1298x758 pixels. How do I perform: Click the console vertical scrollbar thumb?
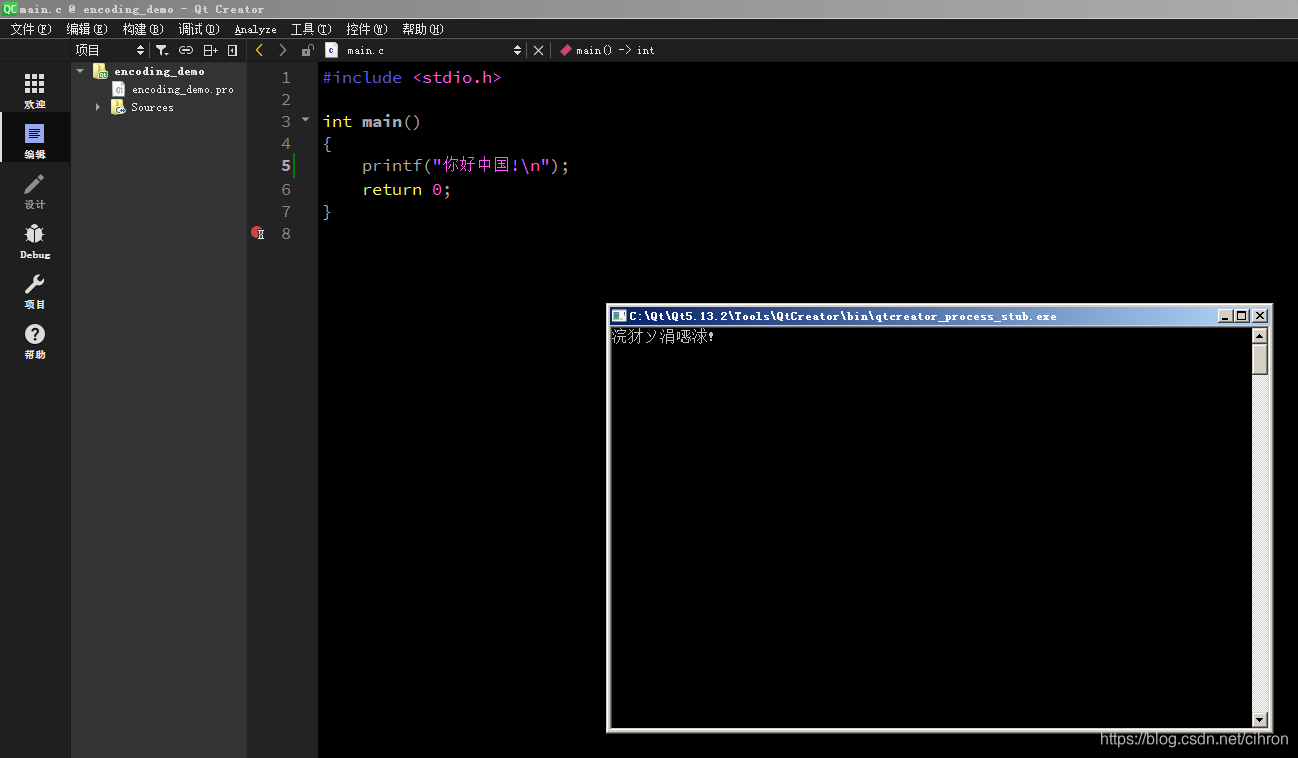pos(1260,359)
